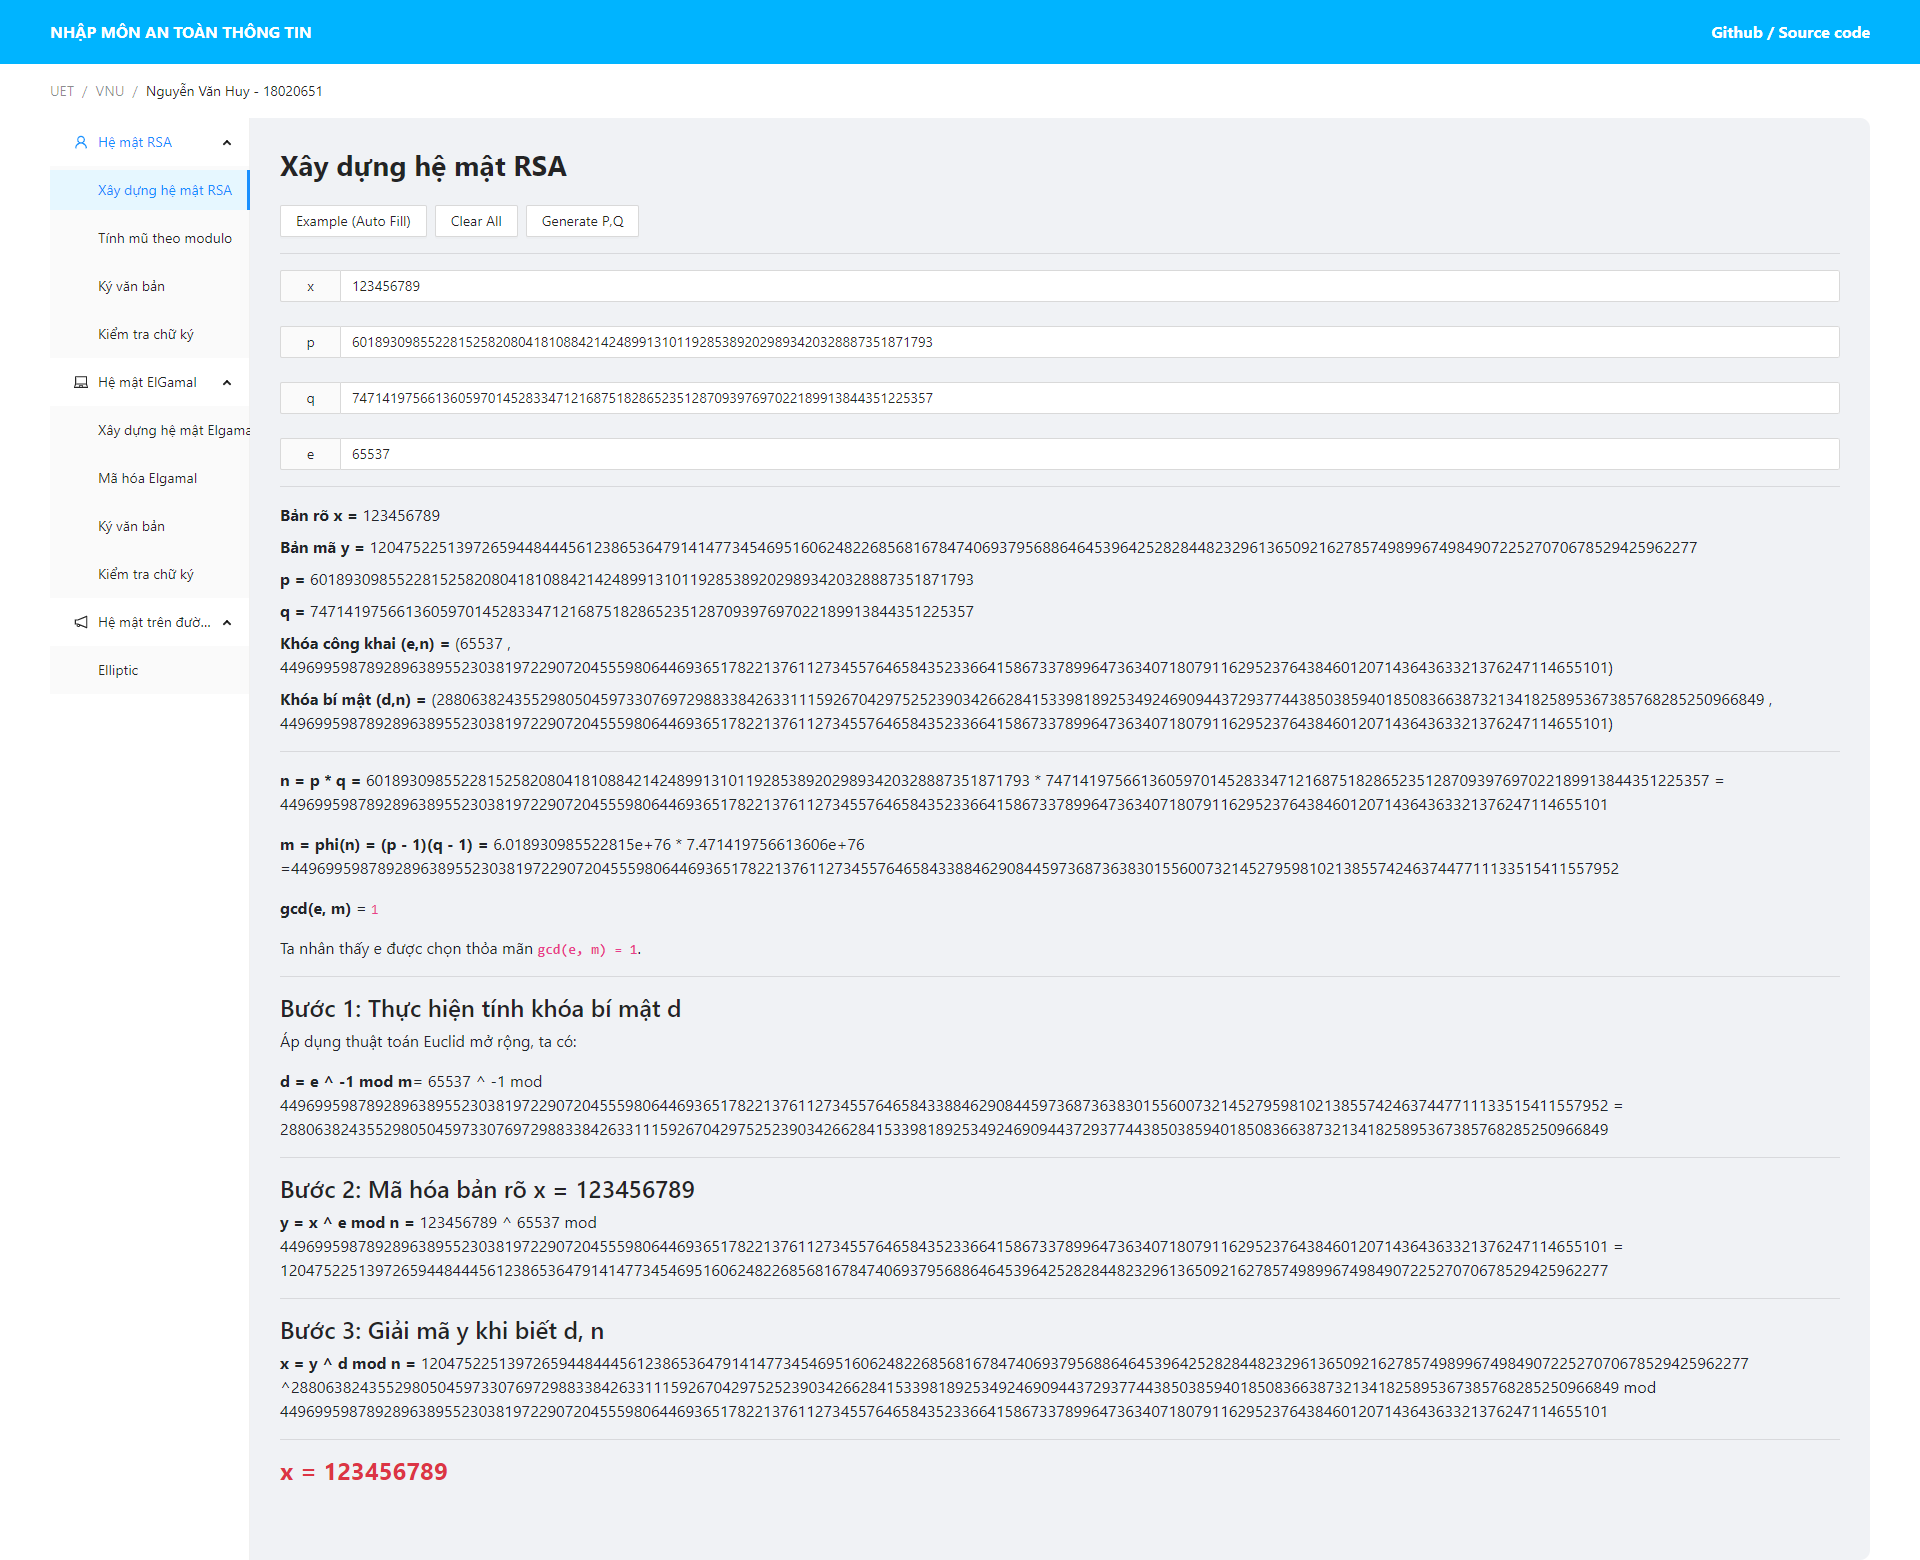This screenshot has height=1560, width=1920.
Task: Click Generate P,Q button
Action: click(x=582, y=221)
